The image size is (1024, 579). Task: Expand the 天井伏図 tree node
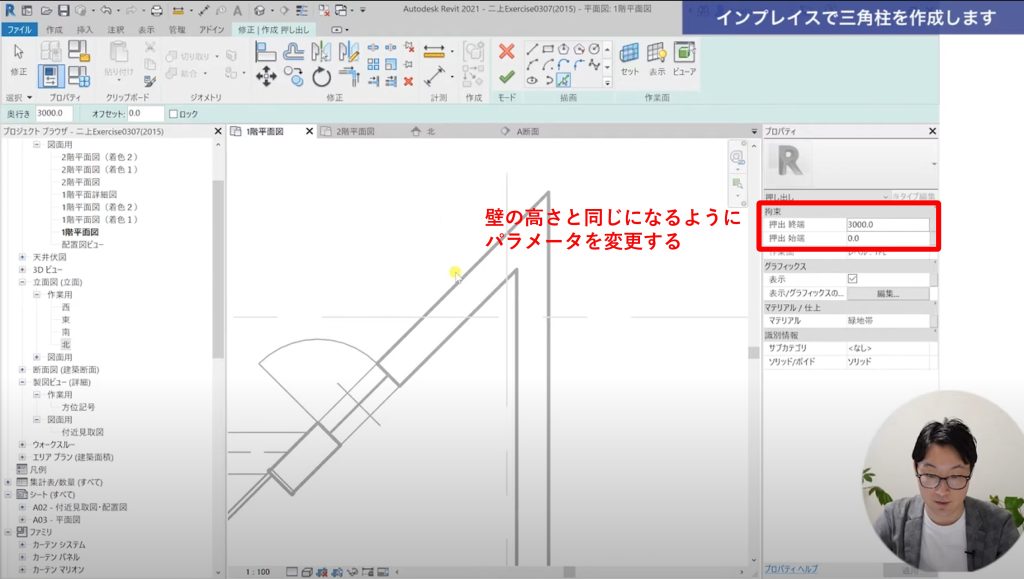tap(22, 257)
